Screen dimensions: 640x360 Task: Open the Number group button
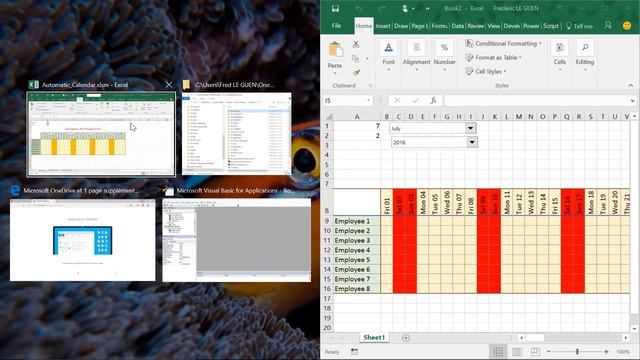(x=444, y=56)
